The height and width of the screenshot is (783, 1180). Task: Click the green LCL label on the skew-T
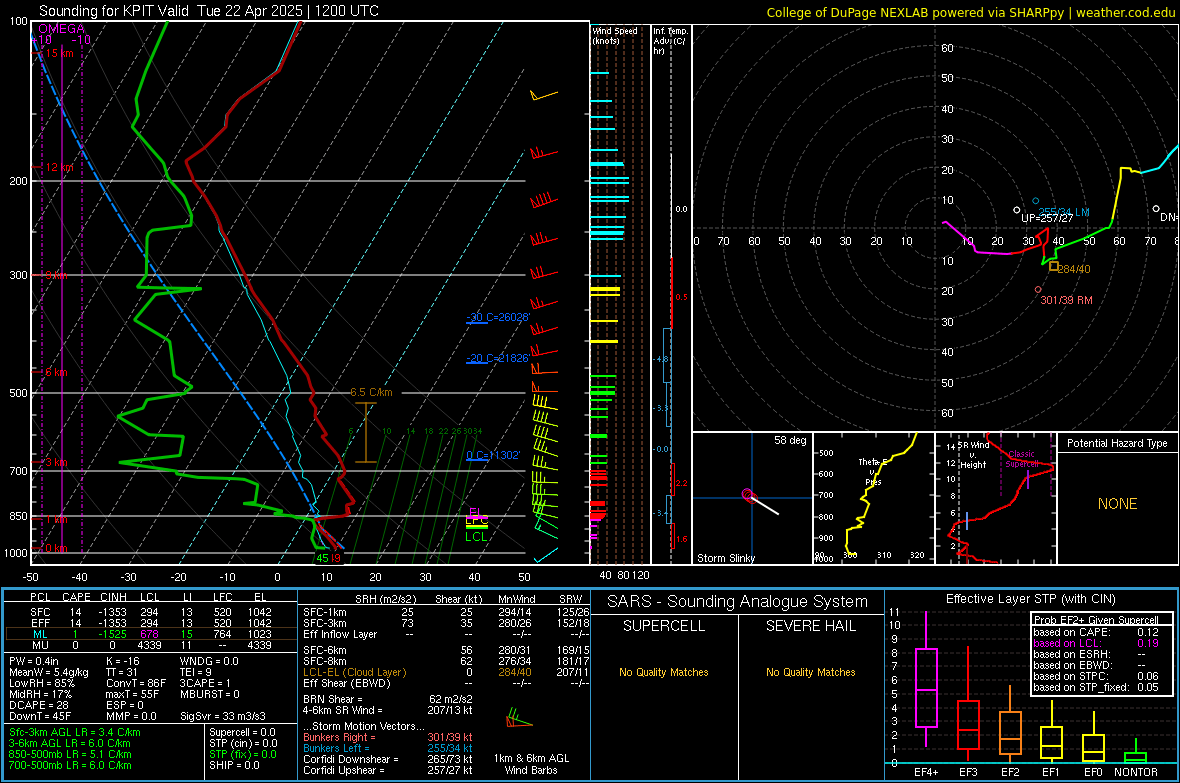coord(476,537)
